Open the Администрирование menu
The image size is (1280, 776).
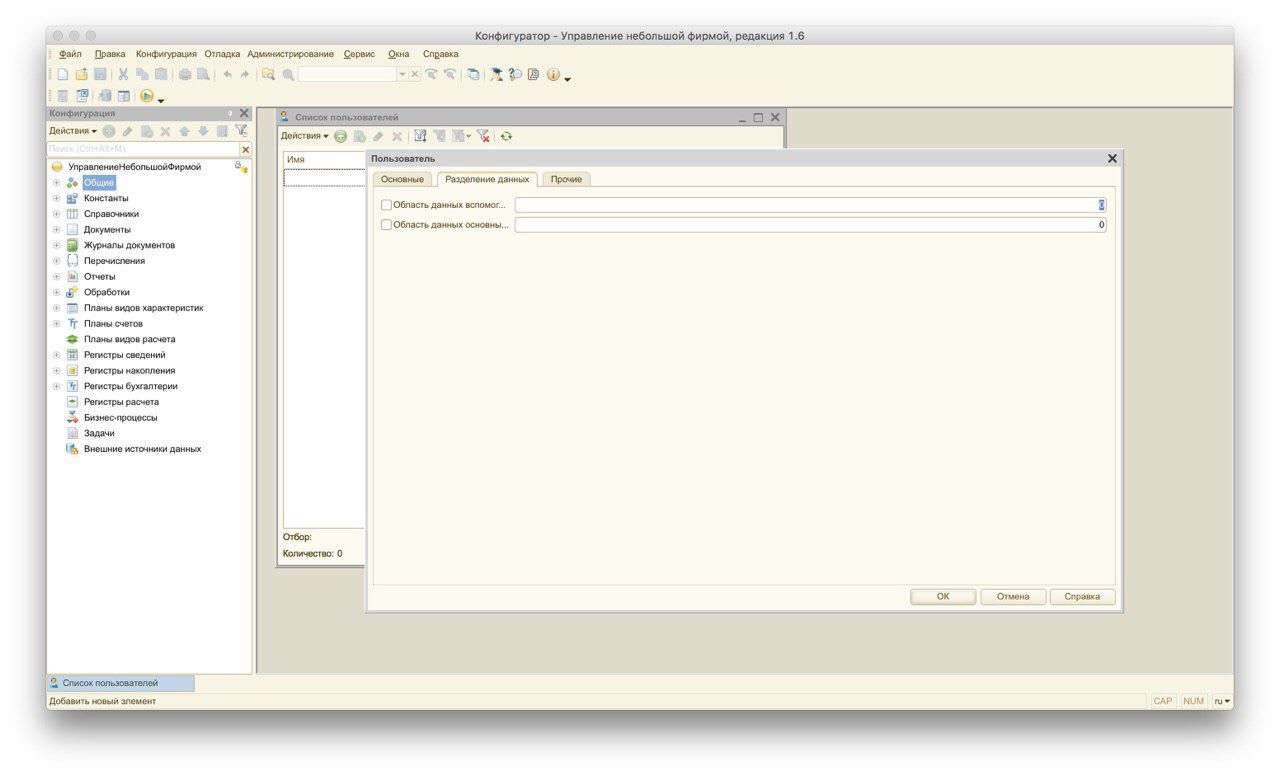pos(290,54)
